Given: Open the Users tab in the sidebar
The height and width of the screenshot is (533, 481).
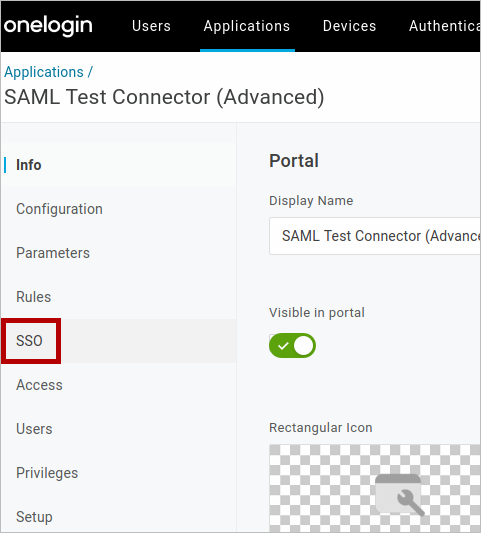Looking at the screenshot, I should 34,429.
